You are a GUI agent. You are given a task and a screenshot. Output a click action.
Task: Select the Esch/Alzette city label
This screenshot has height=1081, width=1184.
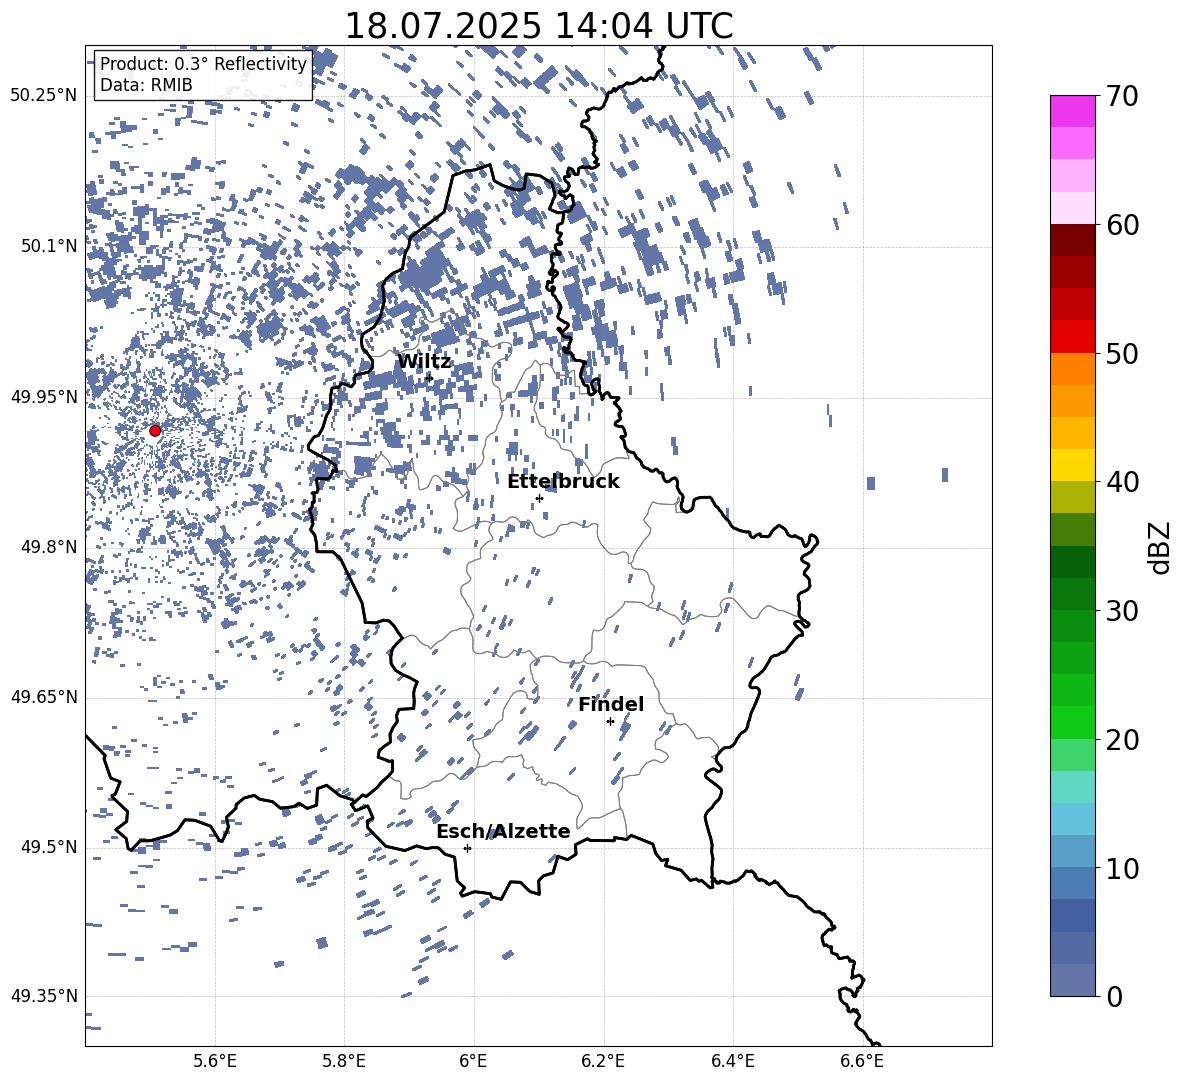click(503, 831)
